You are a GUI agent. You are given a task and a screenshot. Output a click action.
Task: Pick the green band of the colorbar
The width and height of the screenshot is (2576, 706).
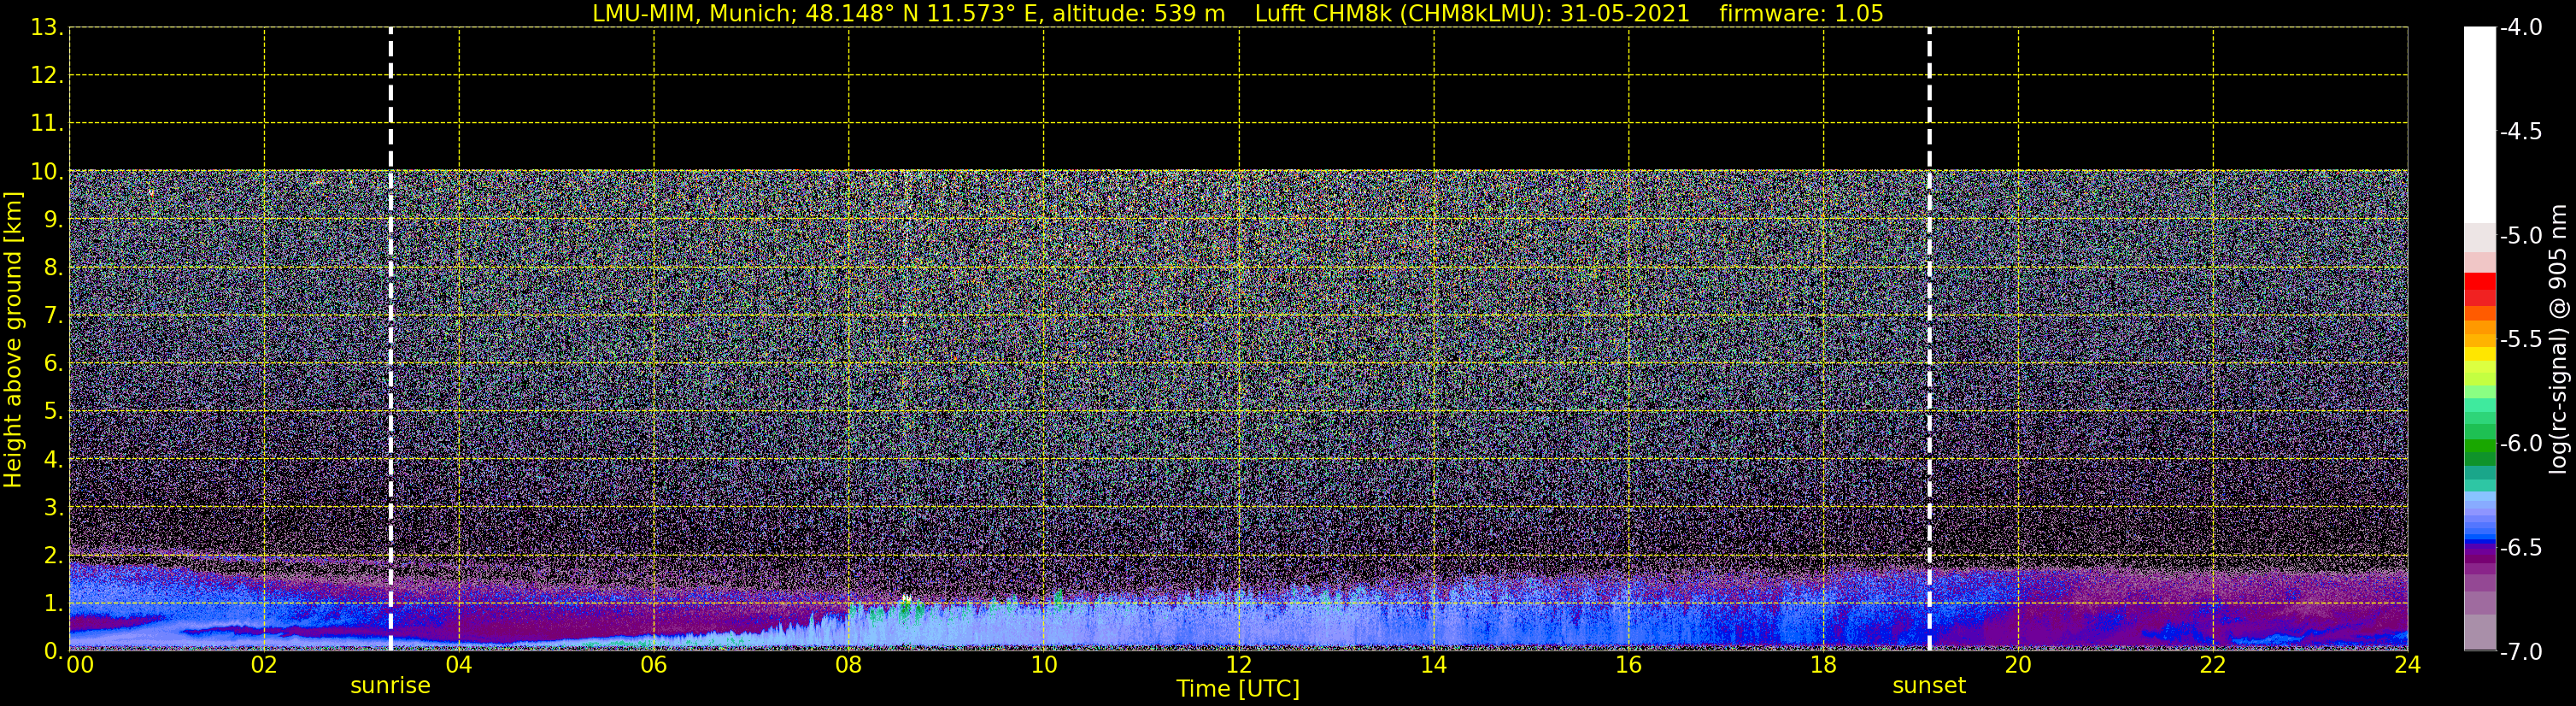[x=2480, y=447]
